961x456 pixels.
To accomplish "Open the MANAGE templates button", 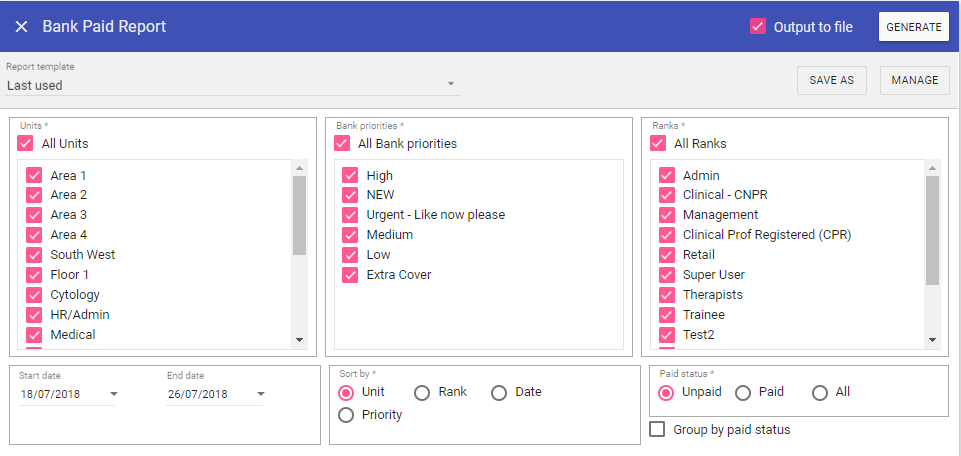I will 915,81.
